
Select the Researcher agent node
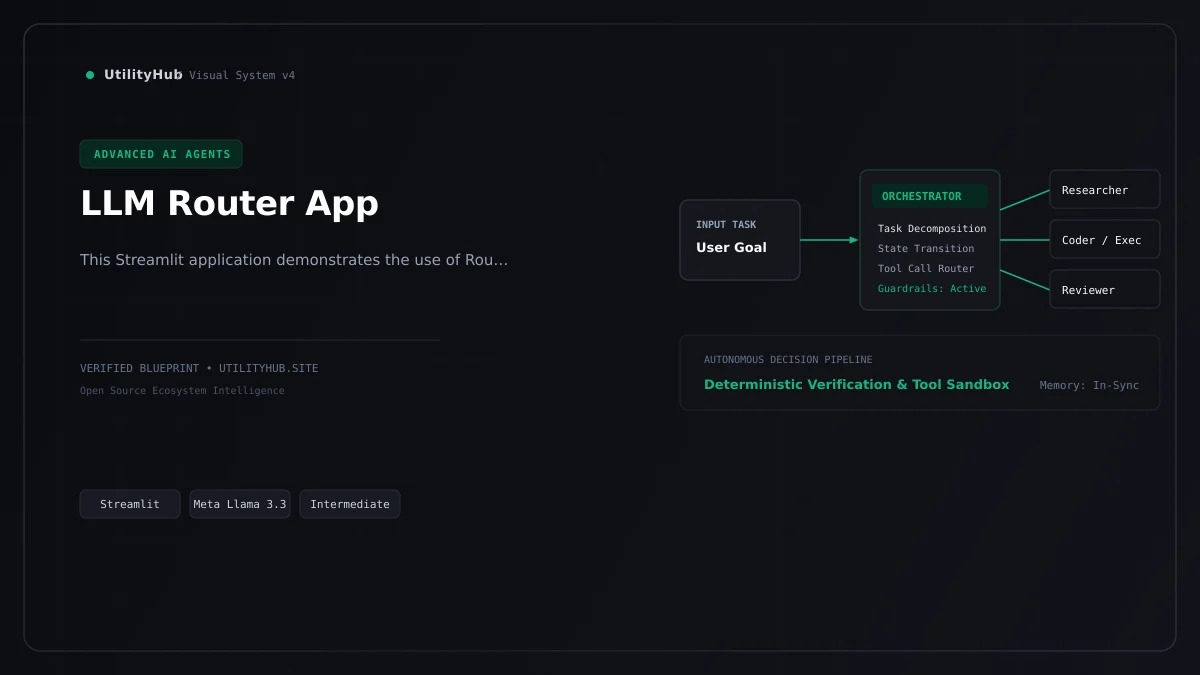point(1105,189)
